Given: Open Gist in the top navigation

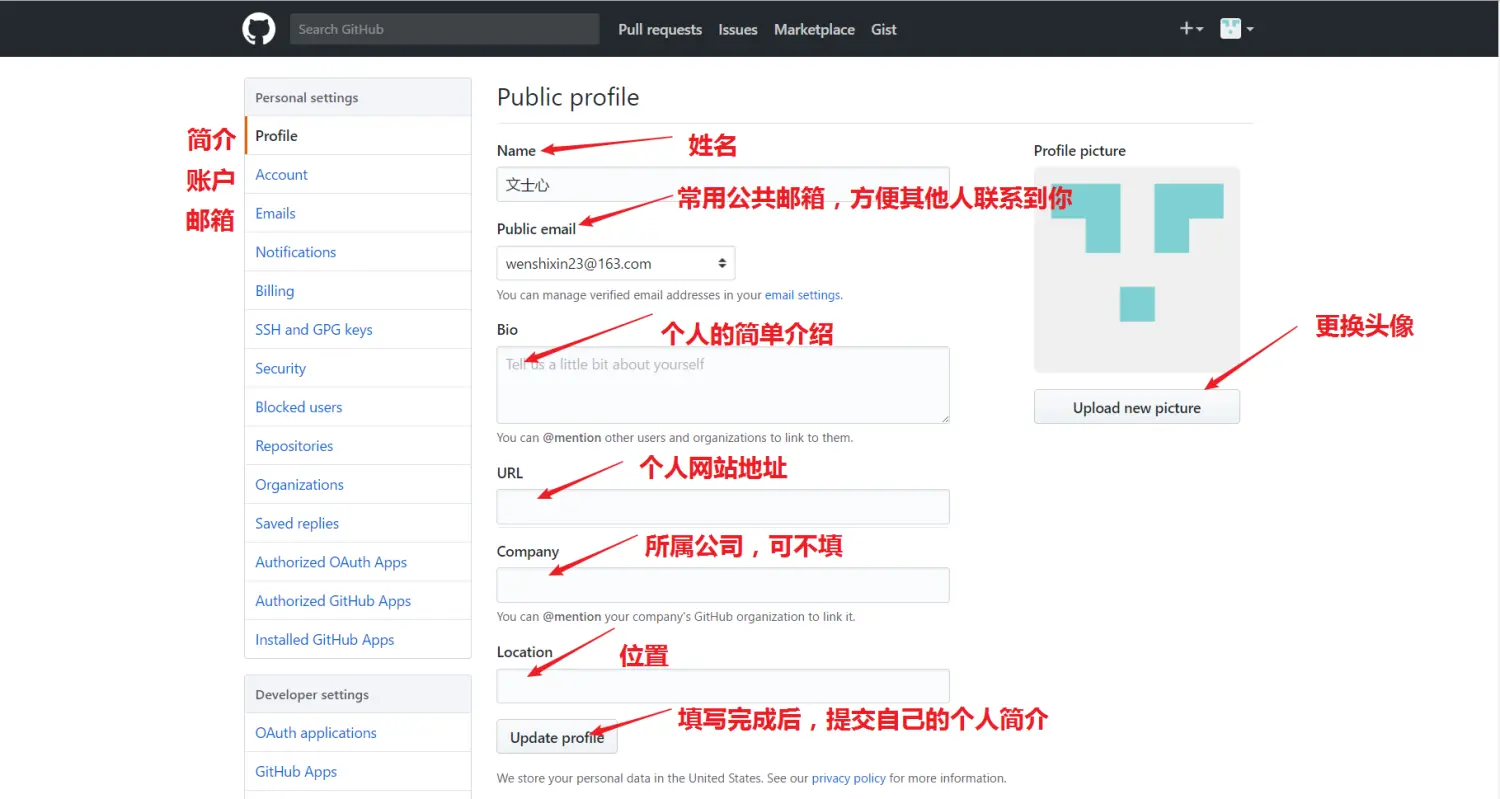Looking at the screenshot, I should pos(884,30).
